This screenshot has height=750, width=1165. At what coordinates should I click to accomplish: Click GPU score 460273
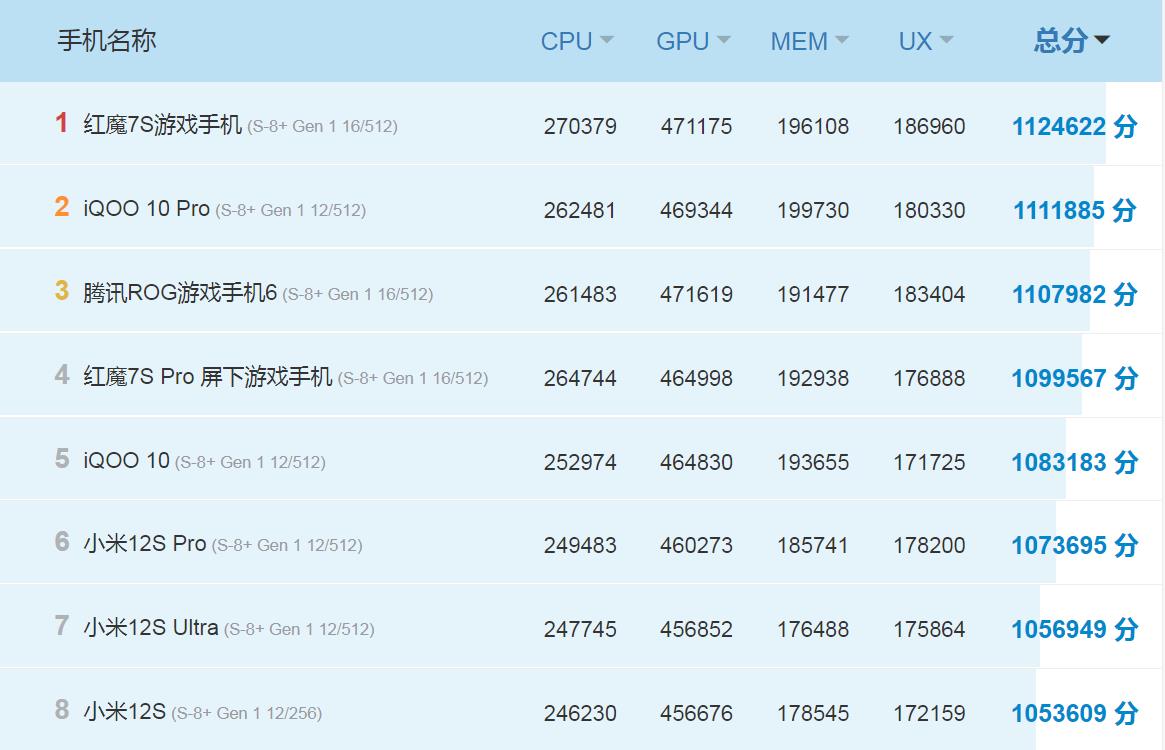coord(696,546)
